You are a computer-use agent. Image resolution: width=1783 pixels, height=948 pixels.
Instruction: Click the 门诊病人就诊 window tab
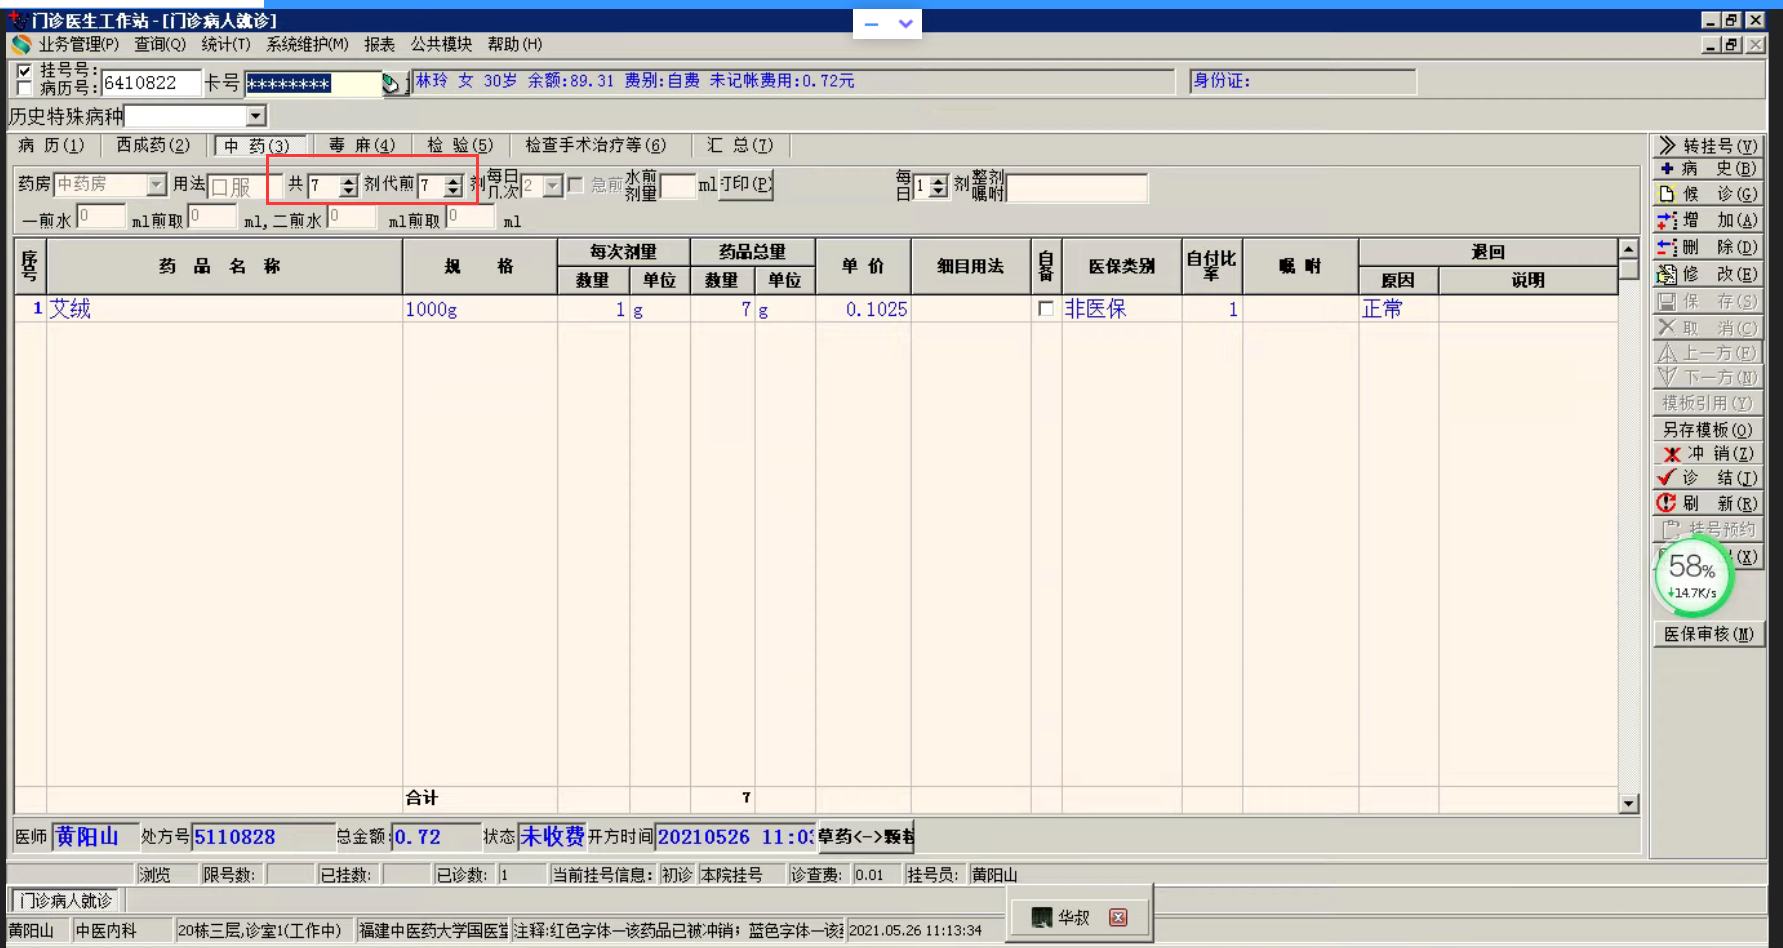66,901
